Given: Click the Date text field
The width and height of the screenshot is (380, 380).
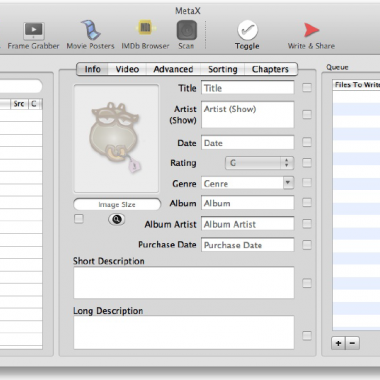Looking at the screenshot, I should pyautogui.click(x=248, y=143).
